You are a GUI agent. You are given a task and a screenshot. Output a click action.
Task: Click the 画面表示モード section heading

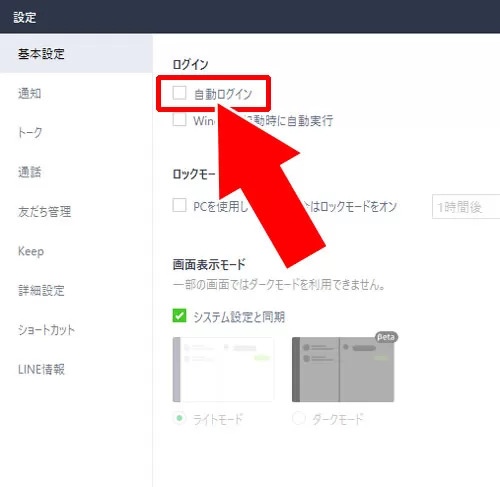209,264
